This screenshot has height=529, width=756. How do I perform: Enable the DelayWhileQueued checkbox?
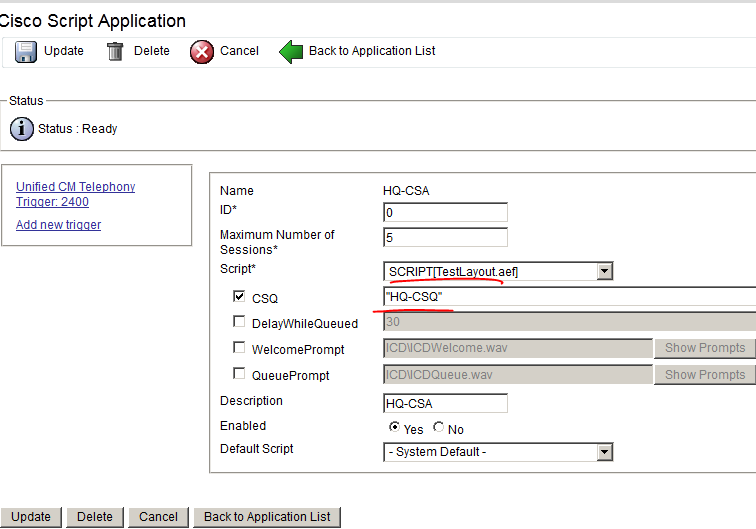point(239,321)
